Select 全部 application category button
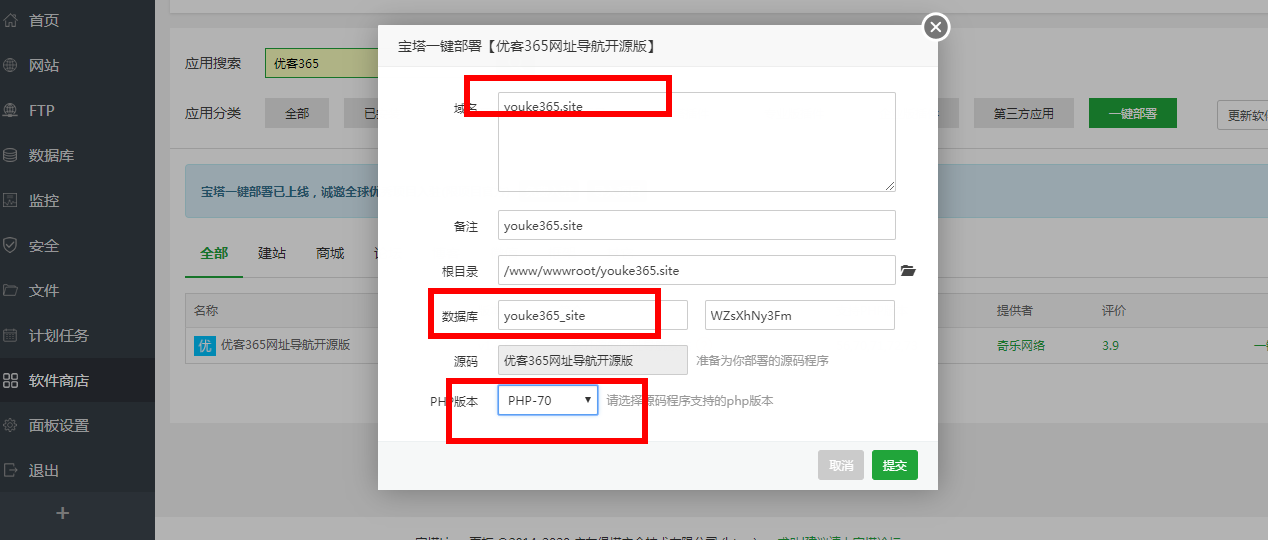Image resolution: width=1268 pixels, height=540 pixels. (x=297, y=113)
